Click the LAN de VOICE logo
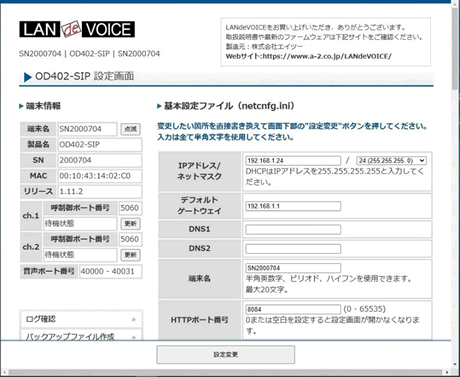The image size is (460, 377). (77, 29)
